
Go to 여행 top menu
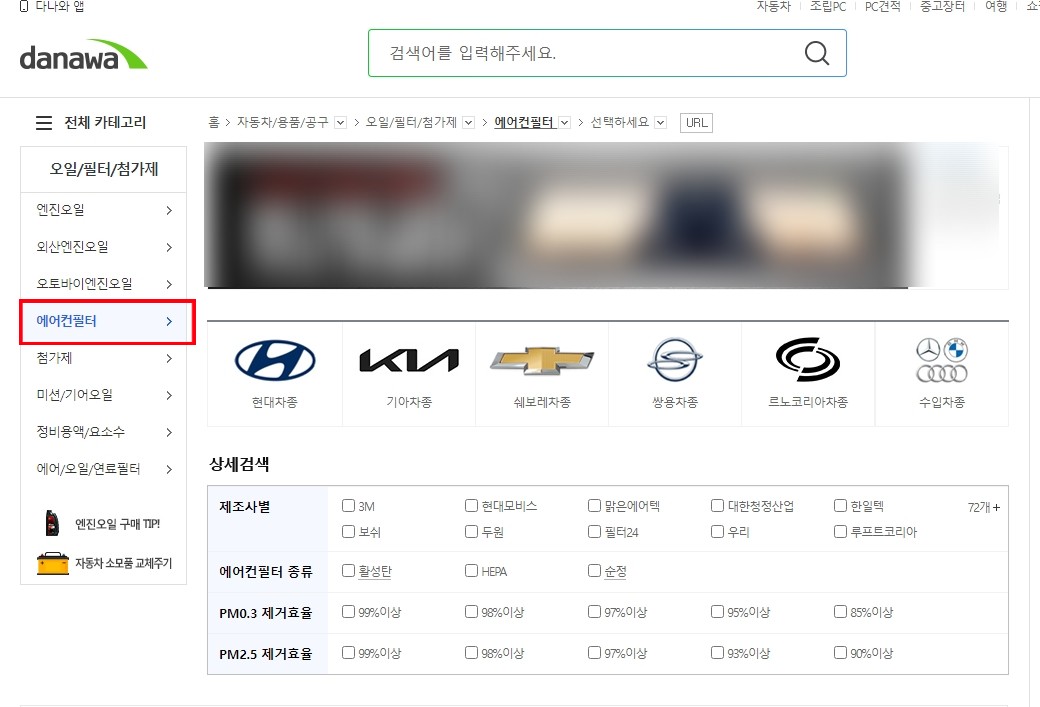pyautogui.click(x=996, y=6)
